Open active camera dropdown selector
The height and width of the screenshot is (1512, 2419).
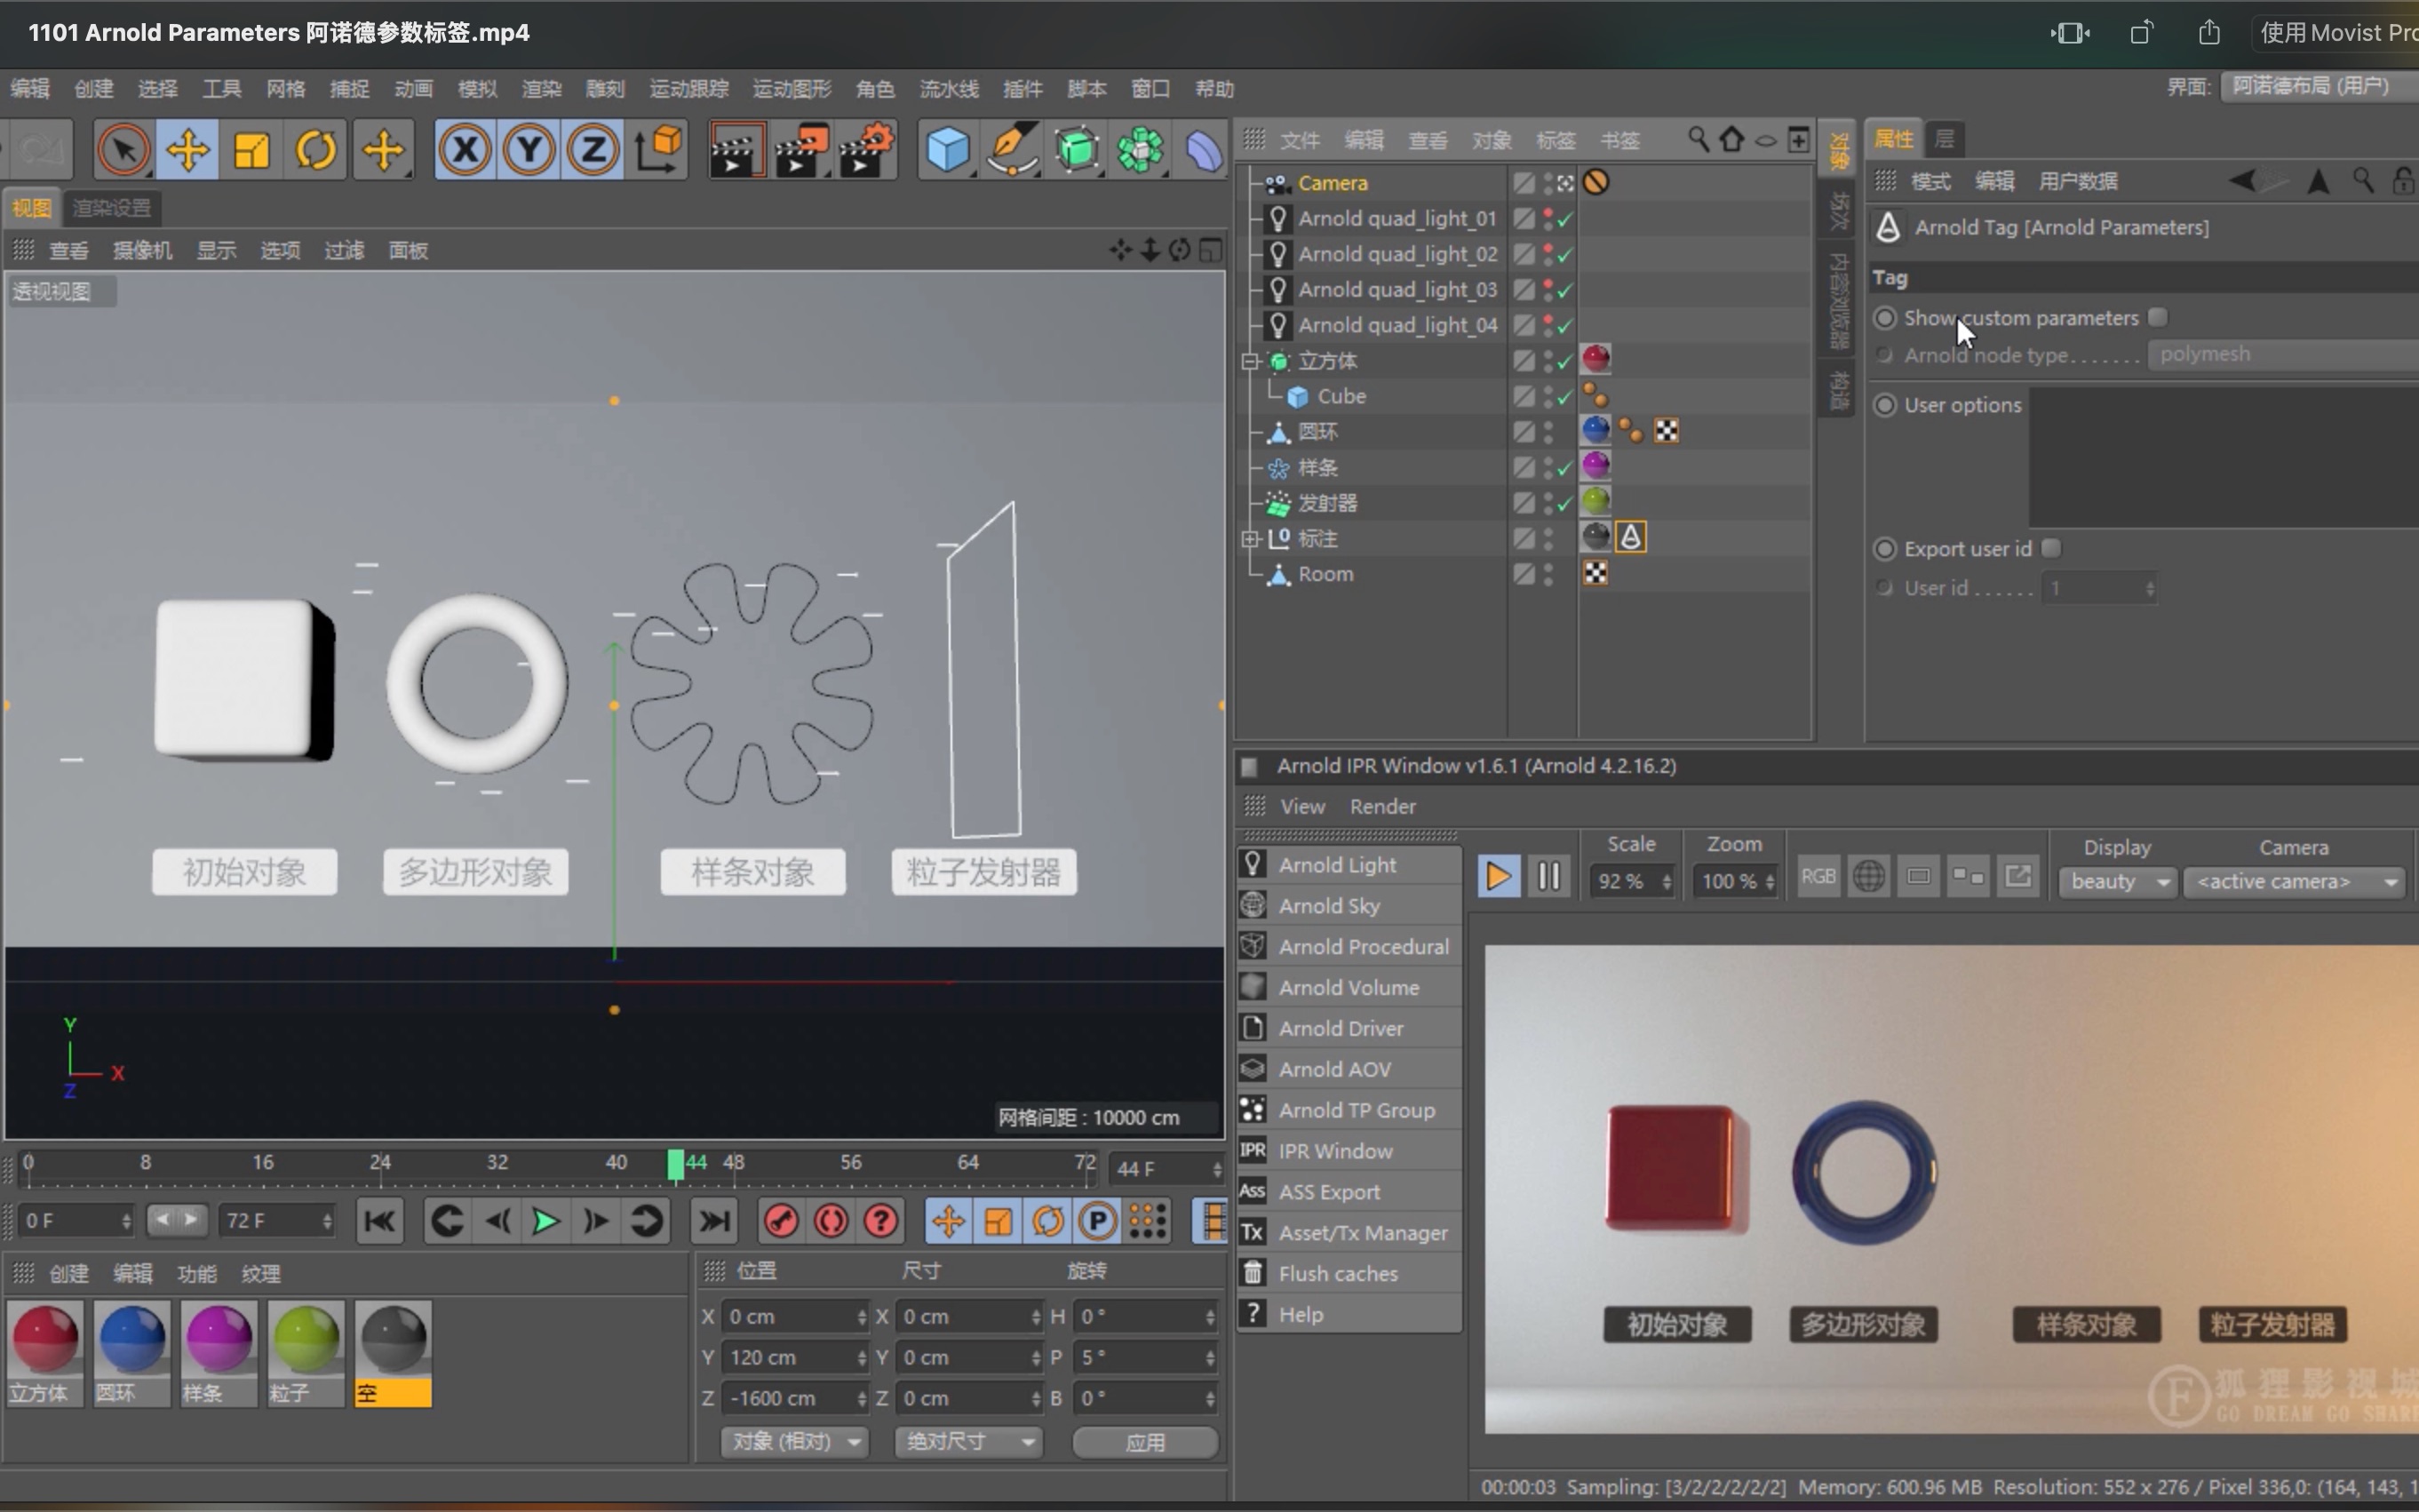(x=2290, y=881)
